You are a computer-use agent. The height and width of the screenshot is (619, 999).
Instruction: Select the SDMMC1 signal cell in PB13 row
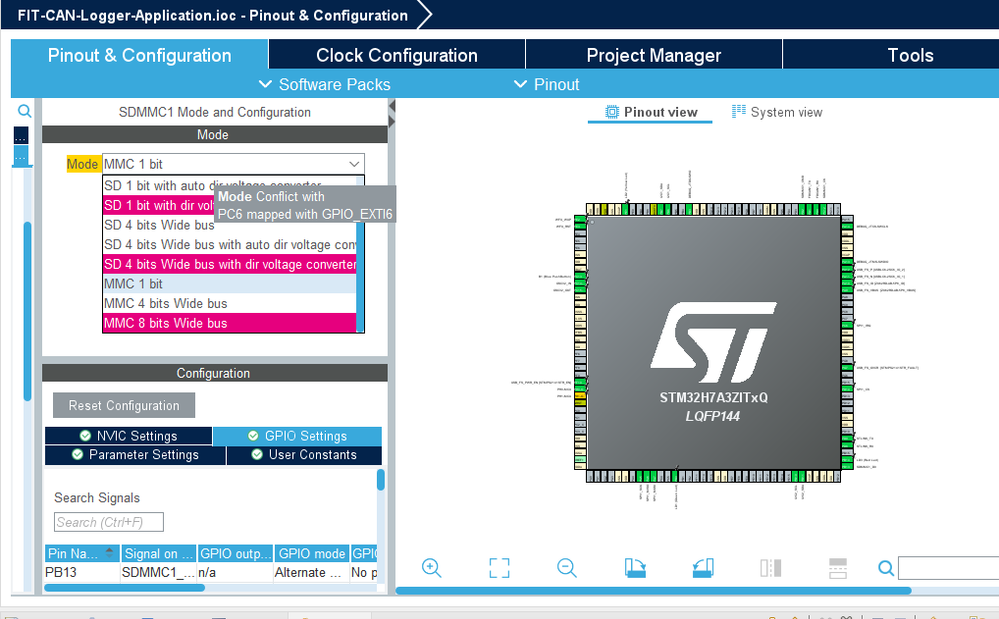(159, 572)
